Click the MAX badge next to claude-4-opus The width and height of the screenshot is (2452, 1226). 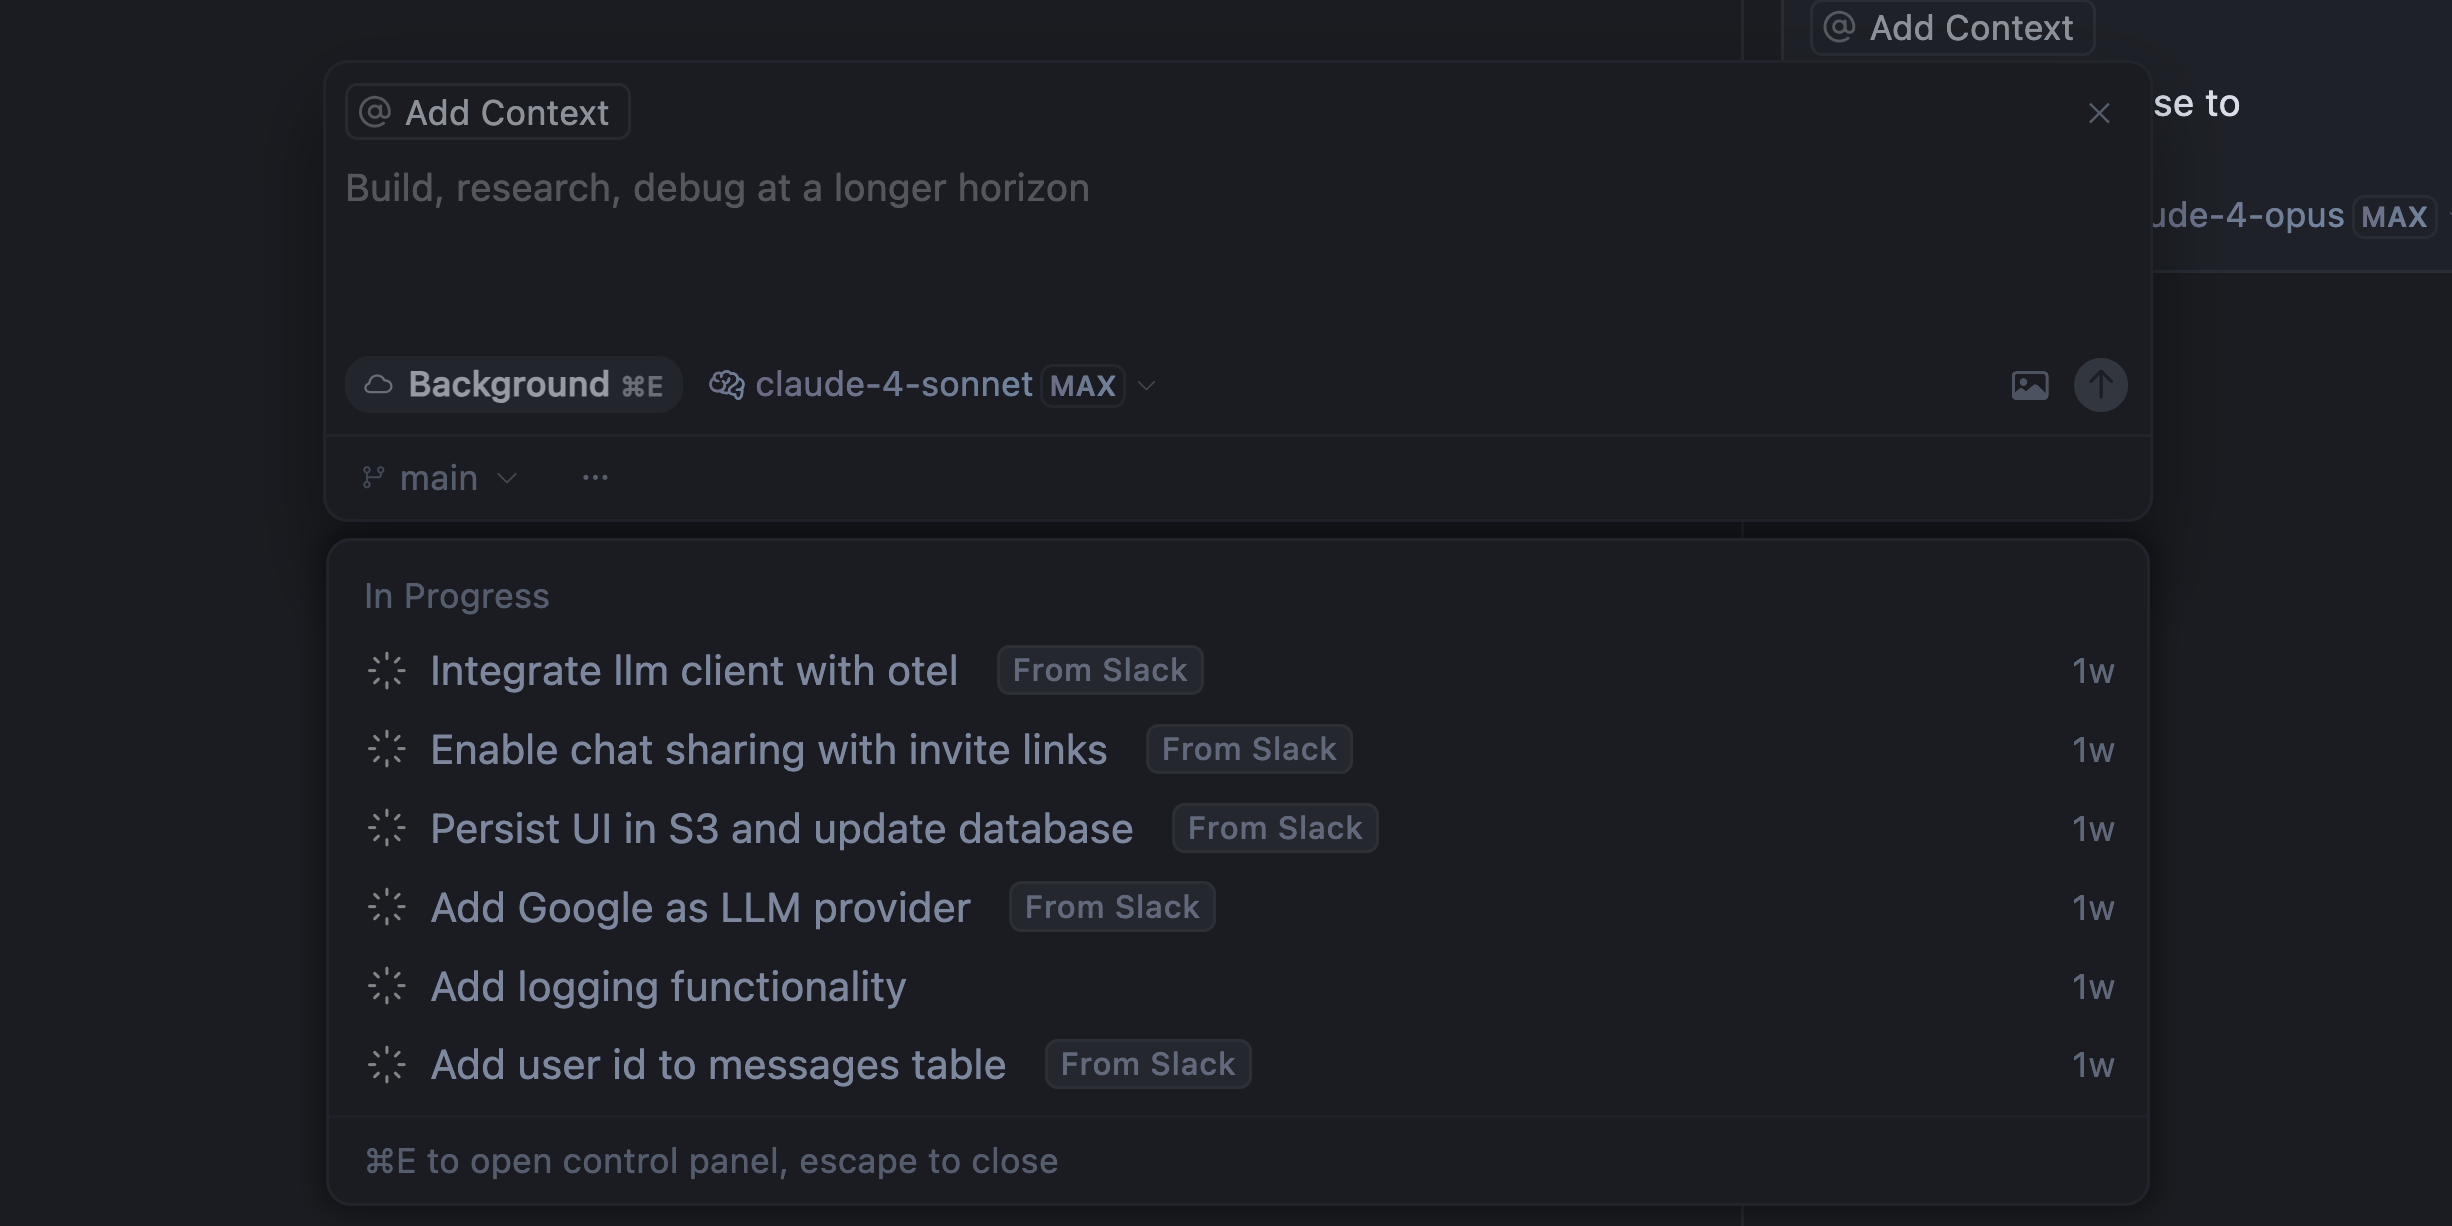[x=2394, y=217]
